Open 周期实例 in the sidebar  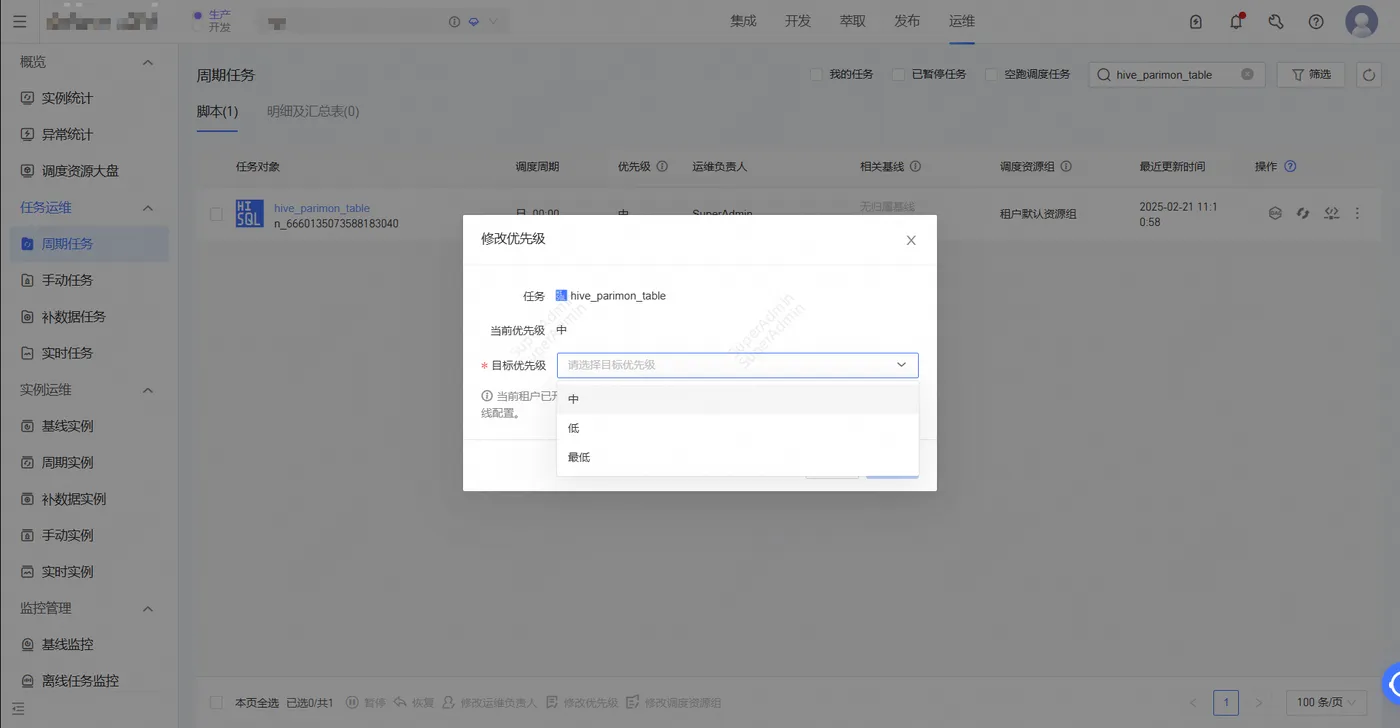point(67,463)
